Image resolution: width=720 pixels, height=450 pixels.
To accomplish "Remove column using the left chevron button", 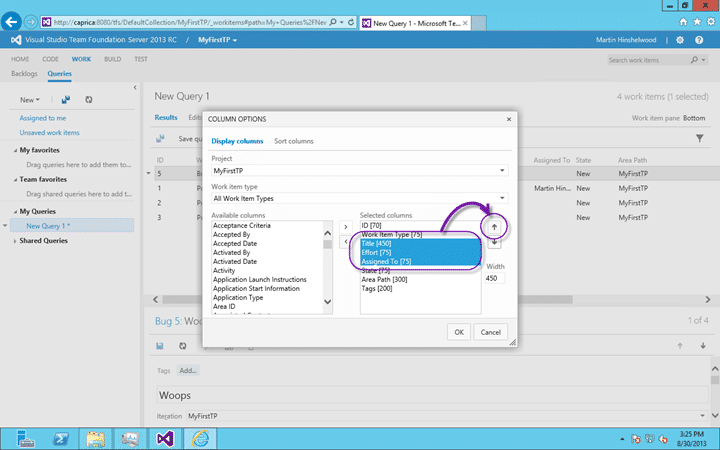I will (346, 242).
